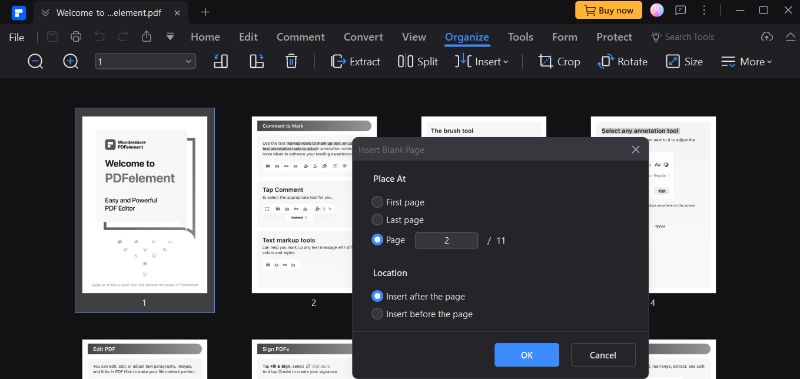Zoom out with the minus magnifier
Screen dimensions: 800x379
[x=35, y=62]
